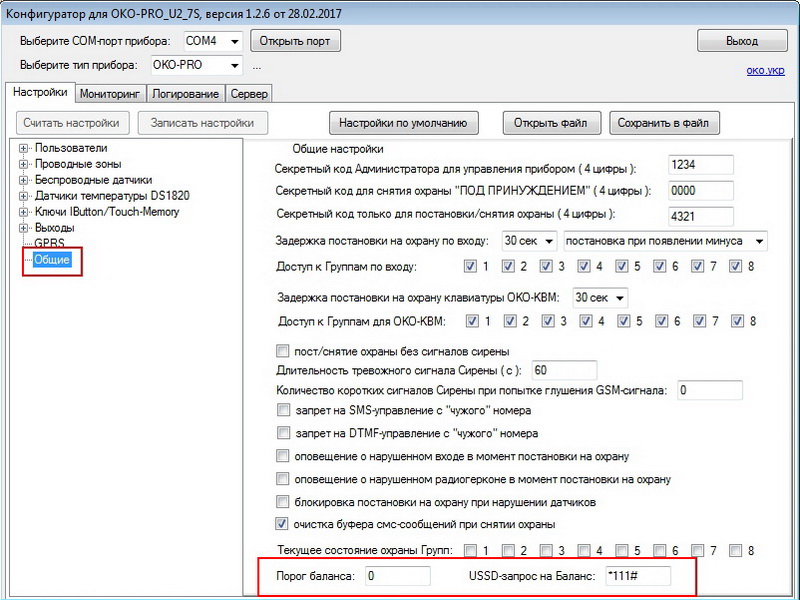Select GPRS in the settings tree
The image size is (800, 600).
[x=49, y=243]
